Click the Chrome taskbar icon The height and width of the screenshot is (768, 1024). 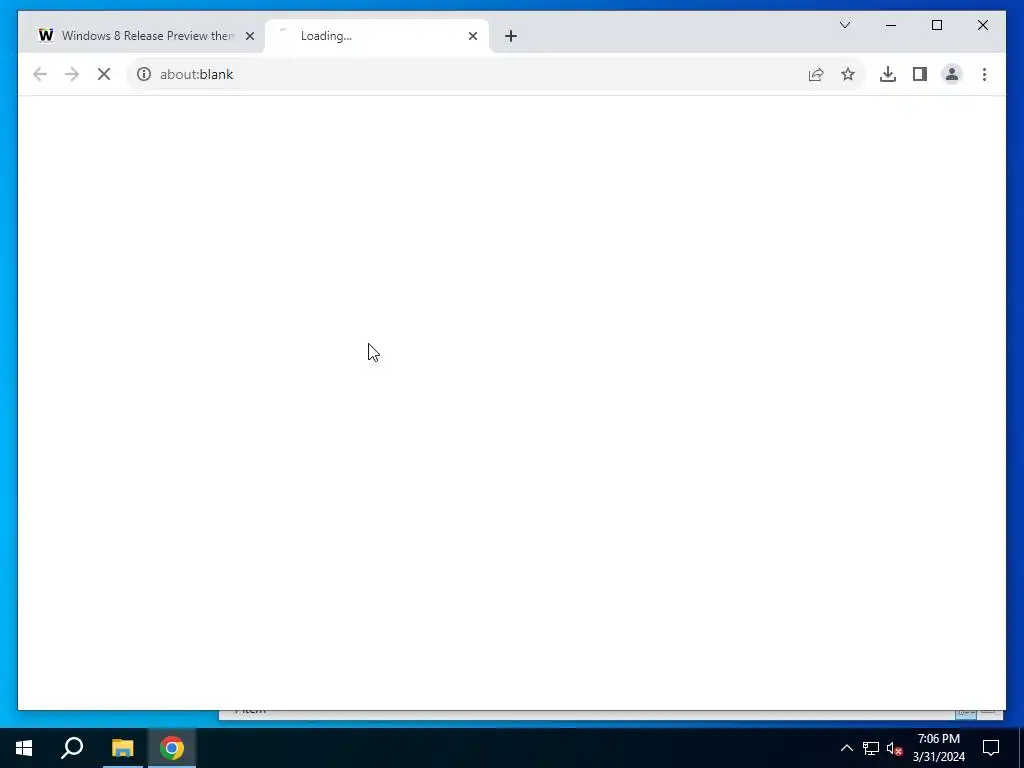pos(172,748)
